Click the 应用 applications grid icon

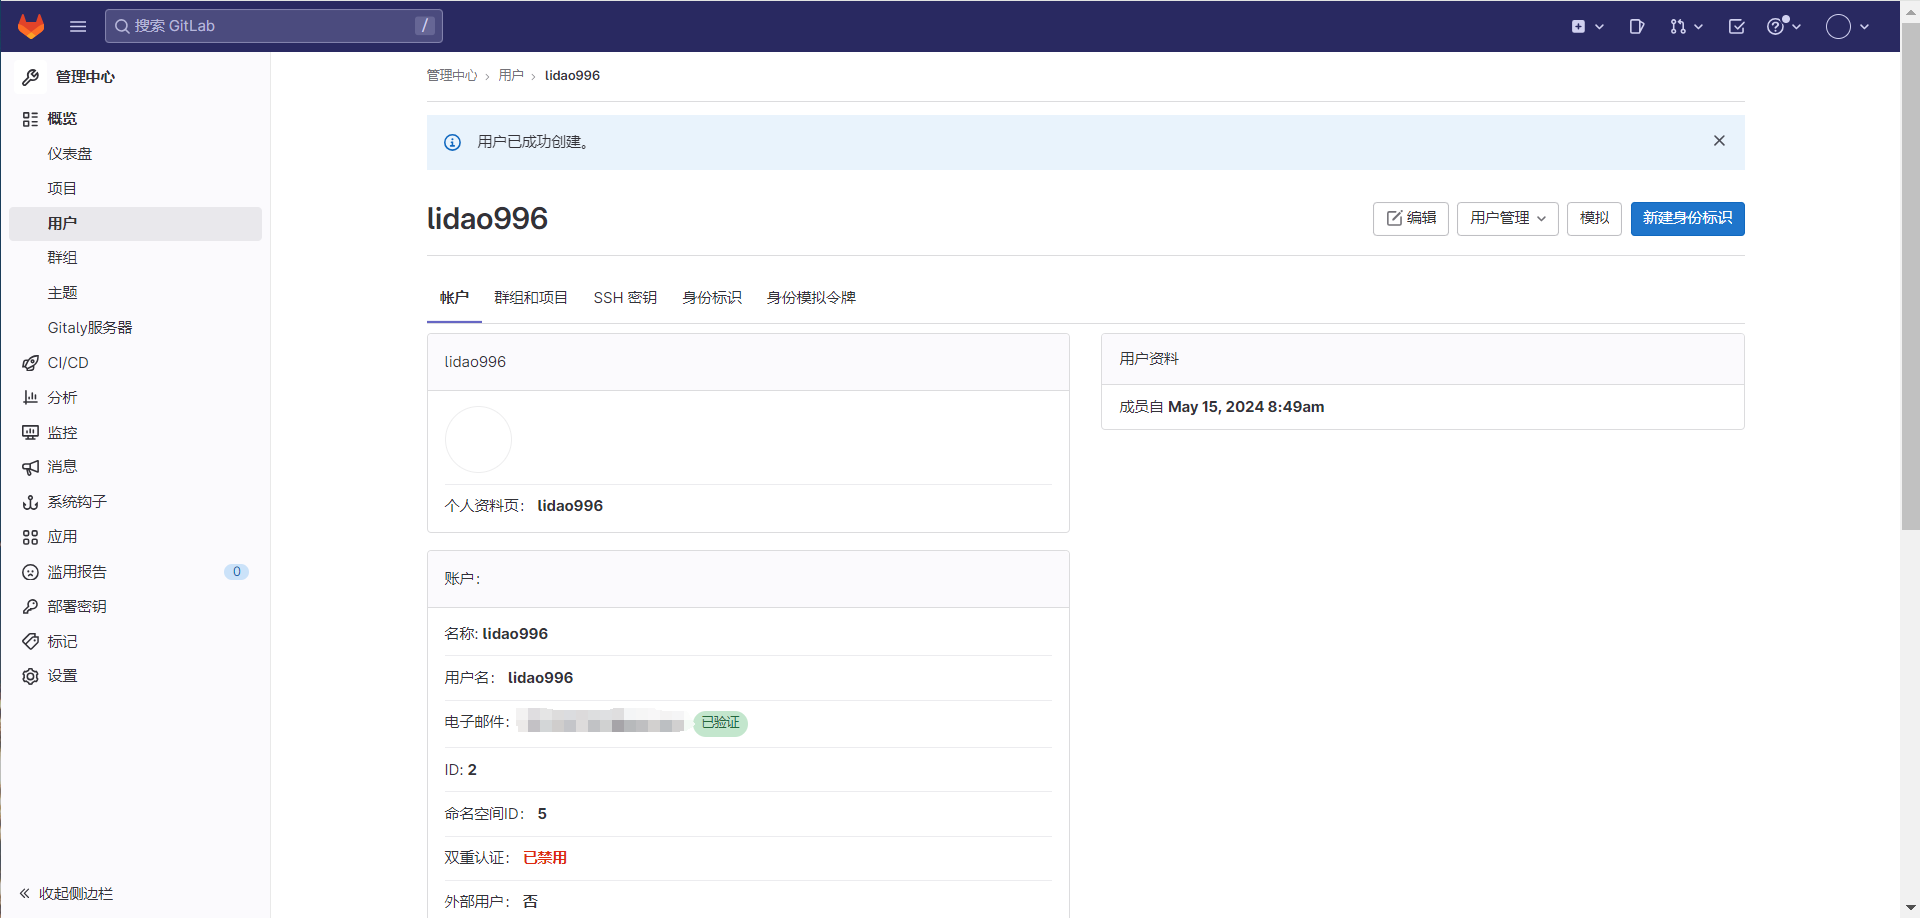[x=30, y=537]
